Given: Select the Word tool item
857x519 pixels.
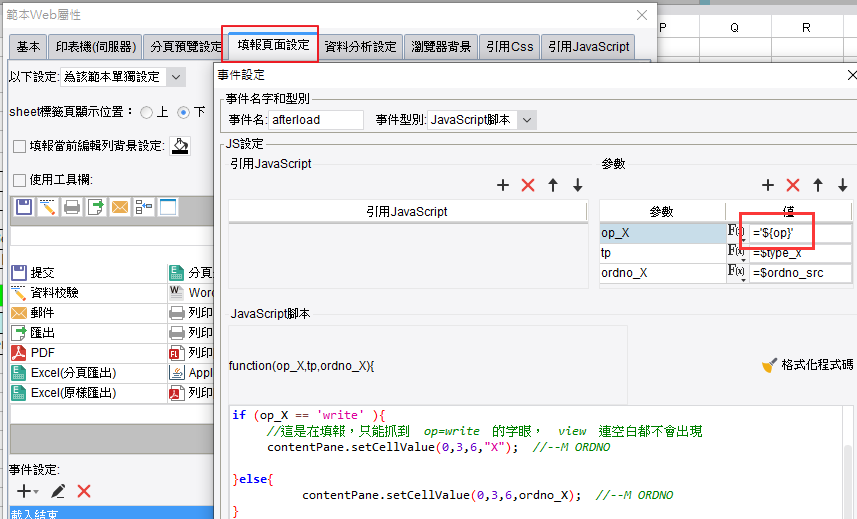Looking at the screenshot, I should click(x=191, y=293).
